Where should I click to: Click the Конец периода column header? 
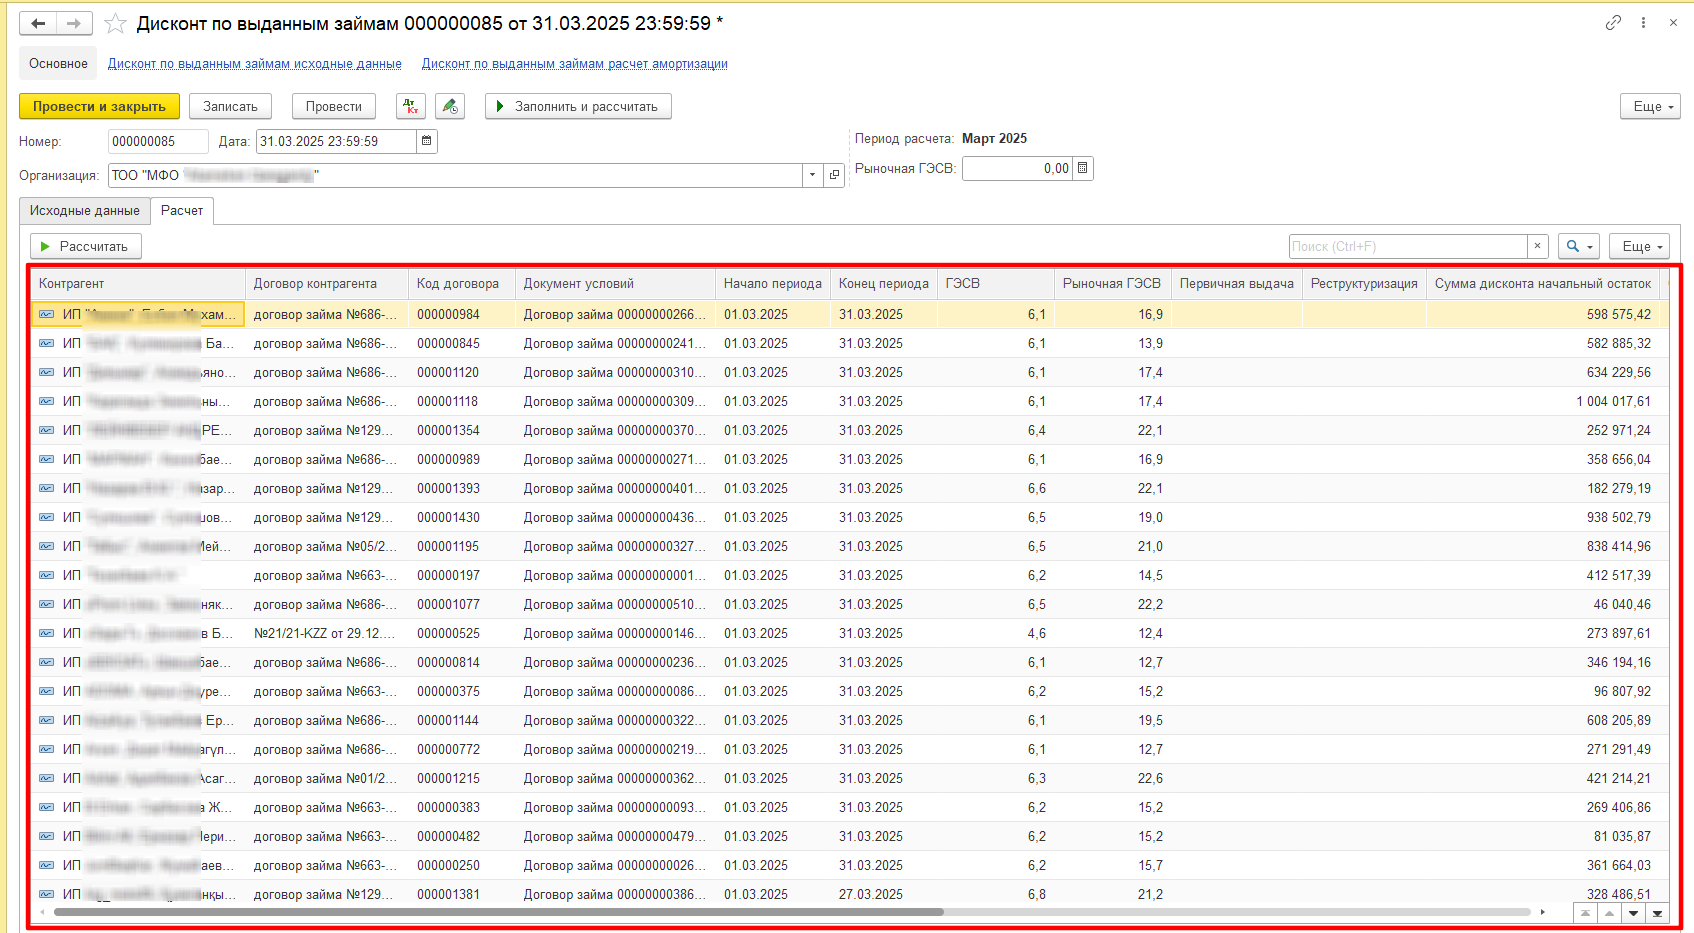[884, 284]
